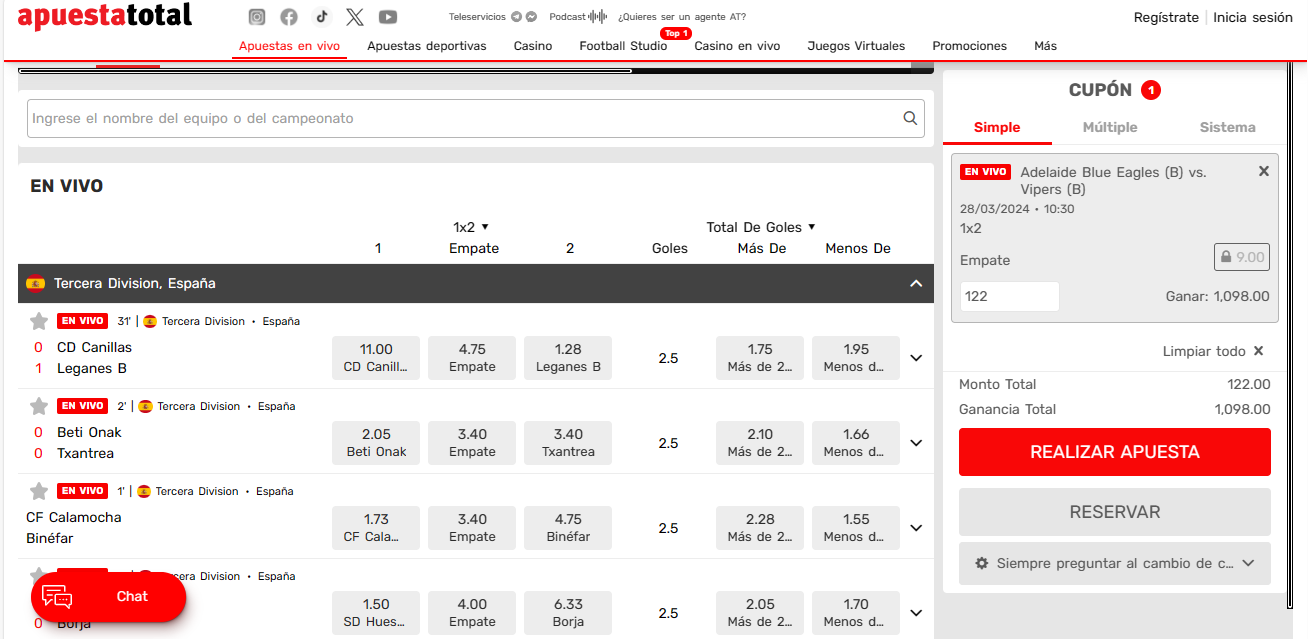Open Casino en vivo menu item
The width and height of the screenshot is (1308, 639).
pyautogui.click(x=737, y=46)
